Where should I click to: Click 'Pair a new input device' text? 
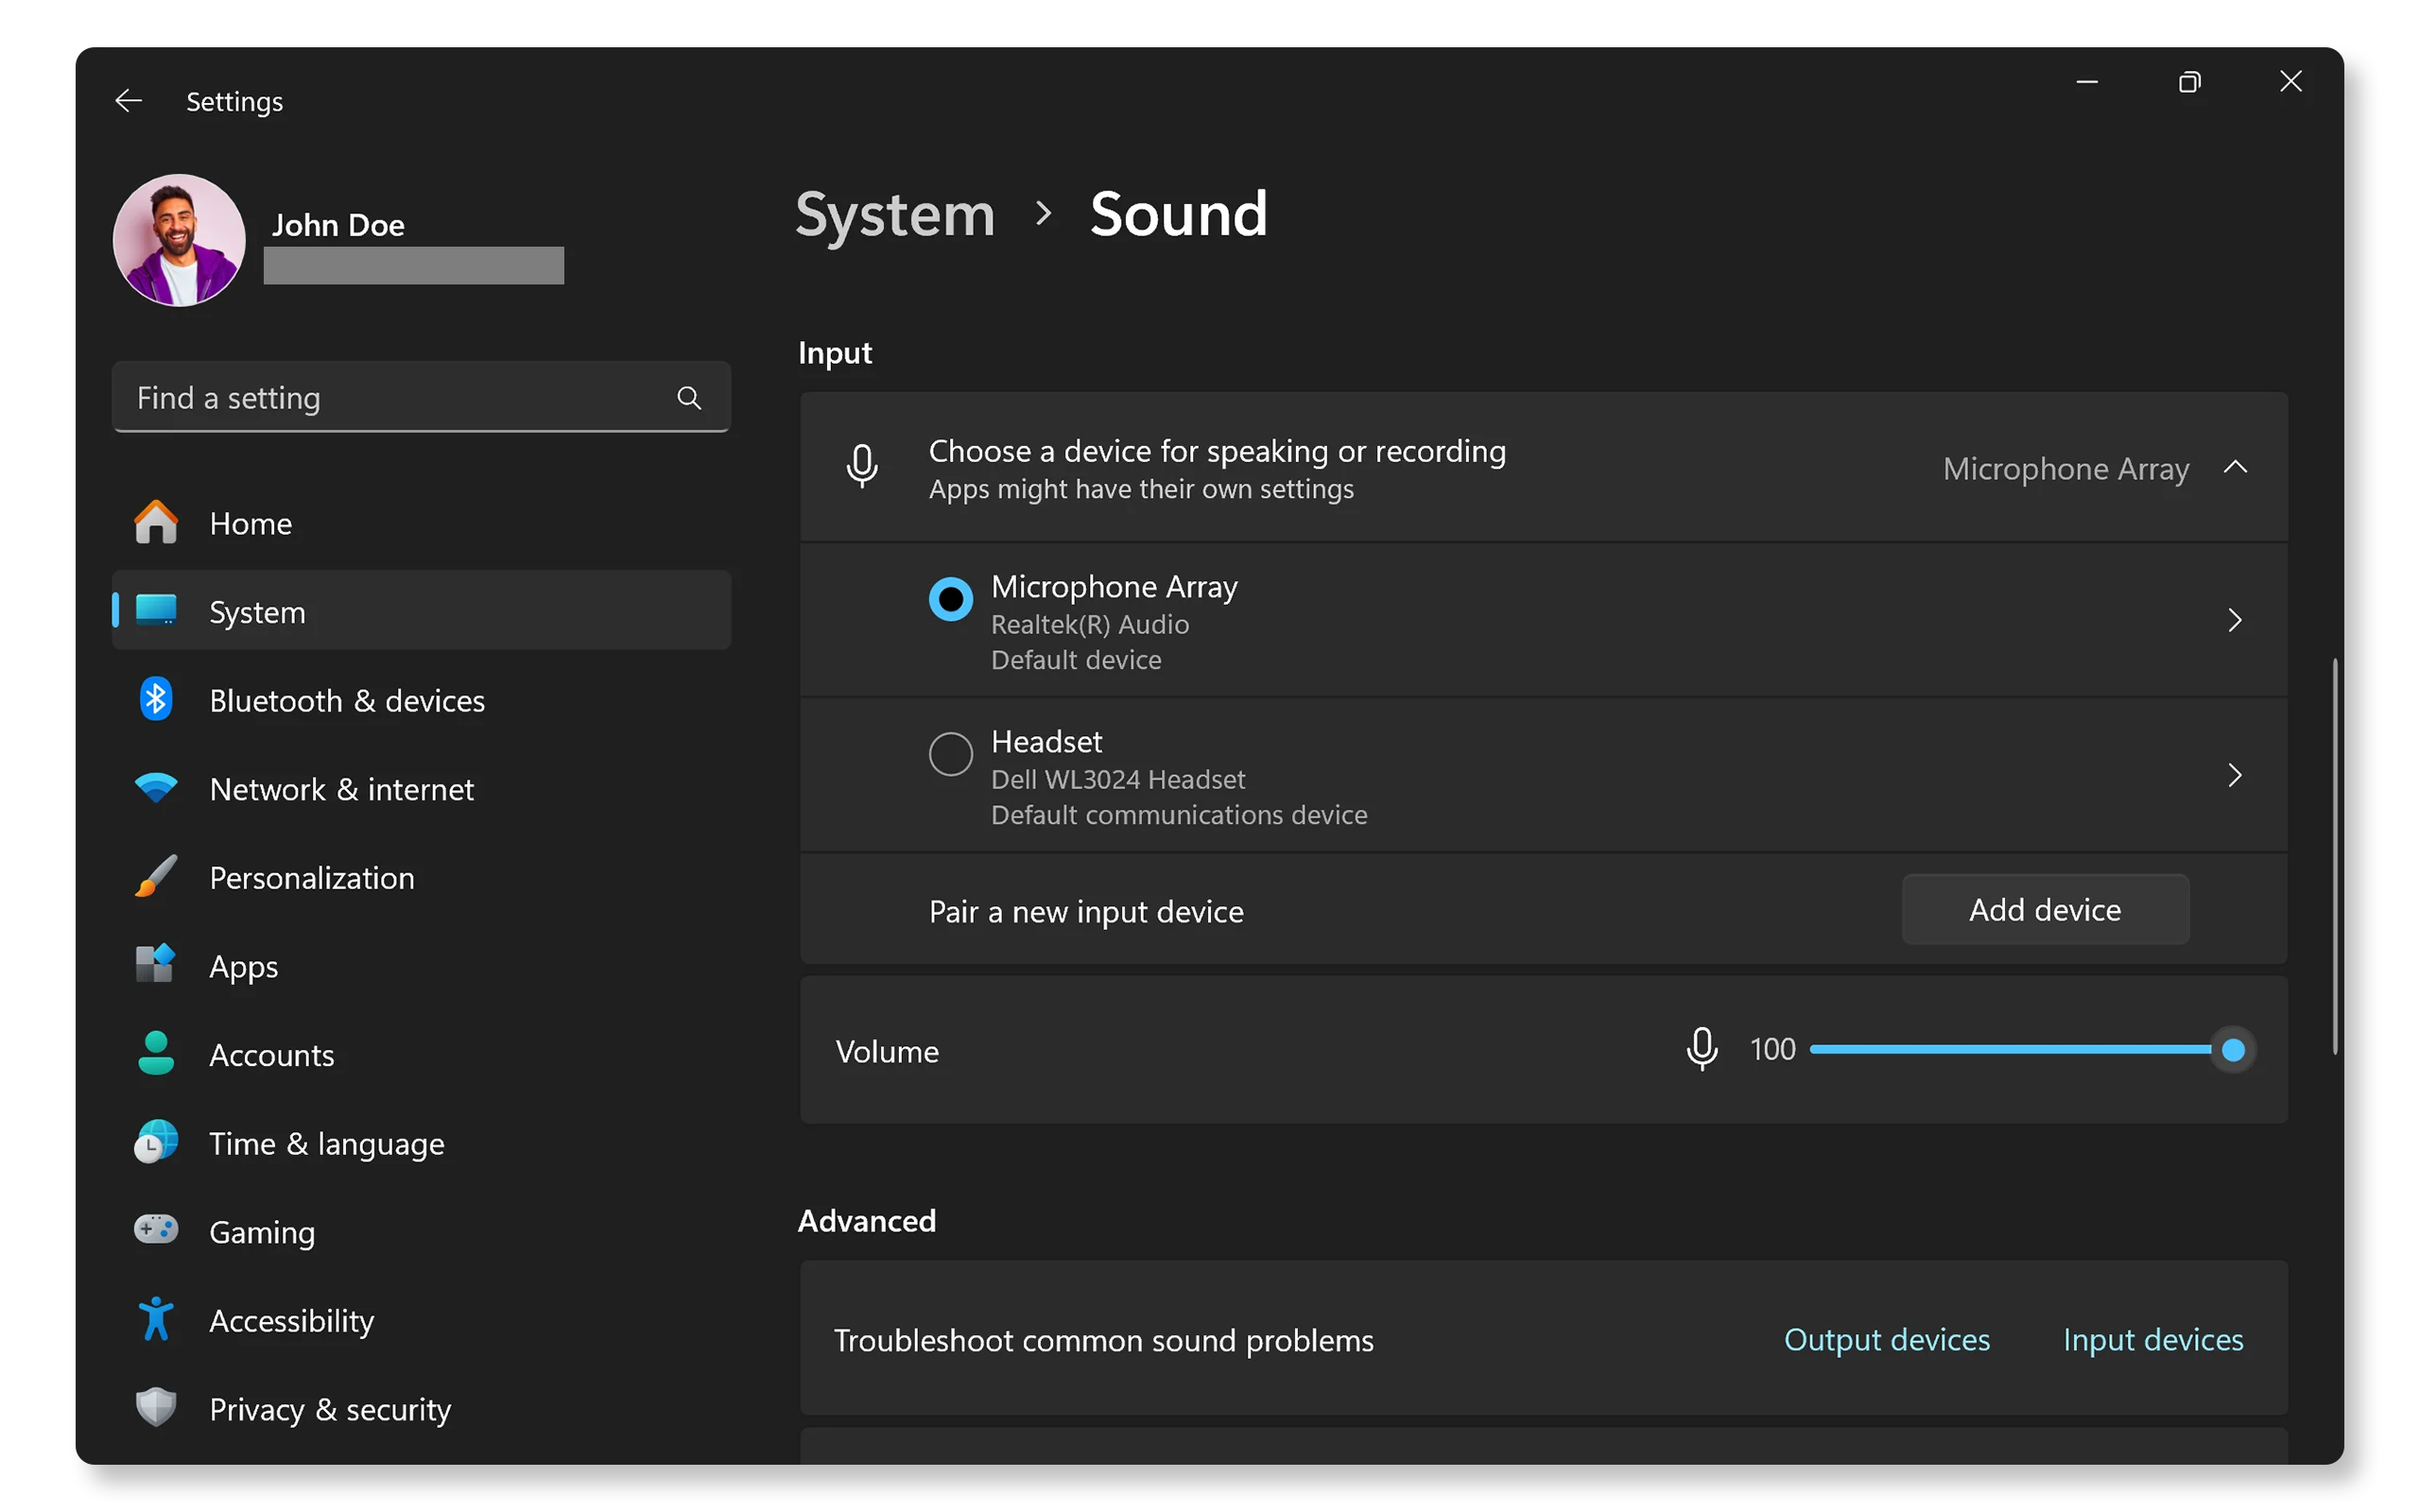click(1086, 911)
